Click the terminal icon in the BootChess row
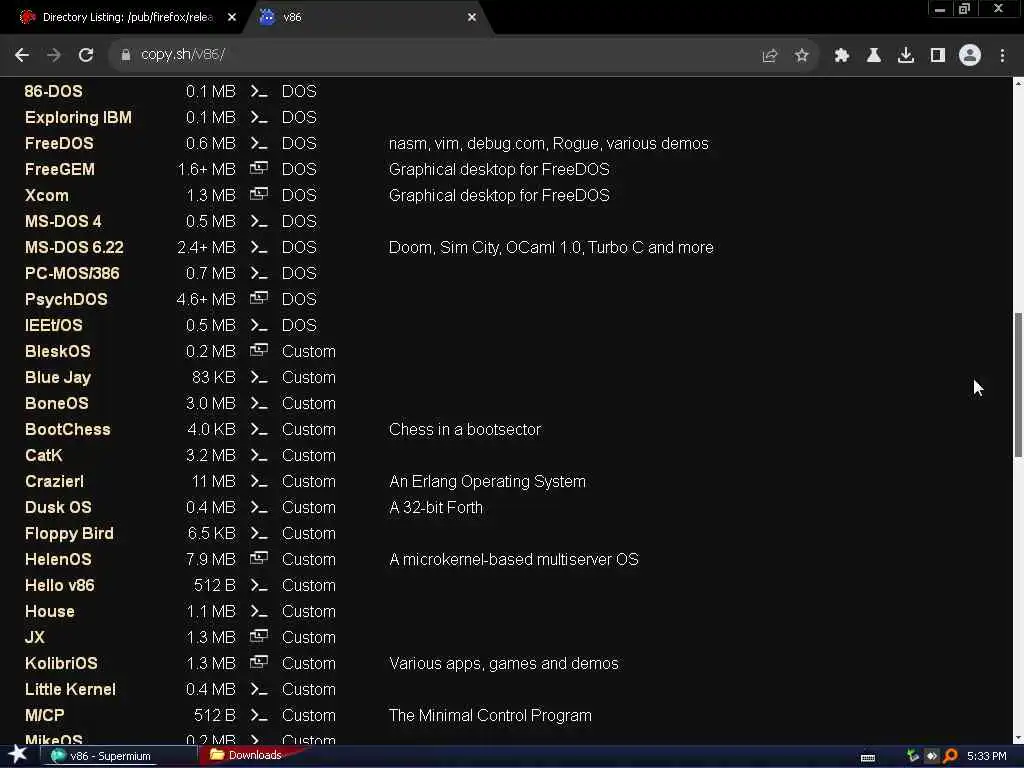The height and width of the screenshot is (768, 1024). click(x=259, y=430)
